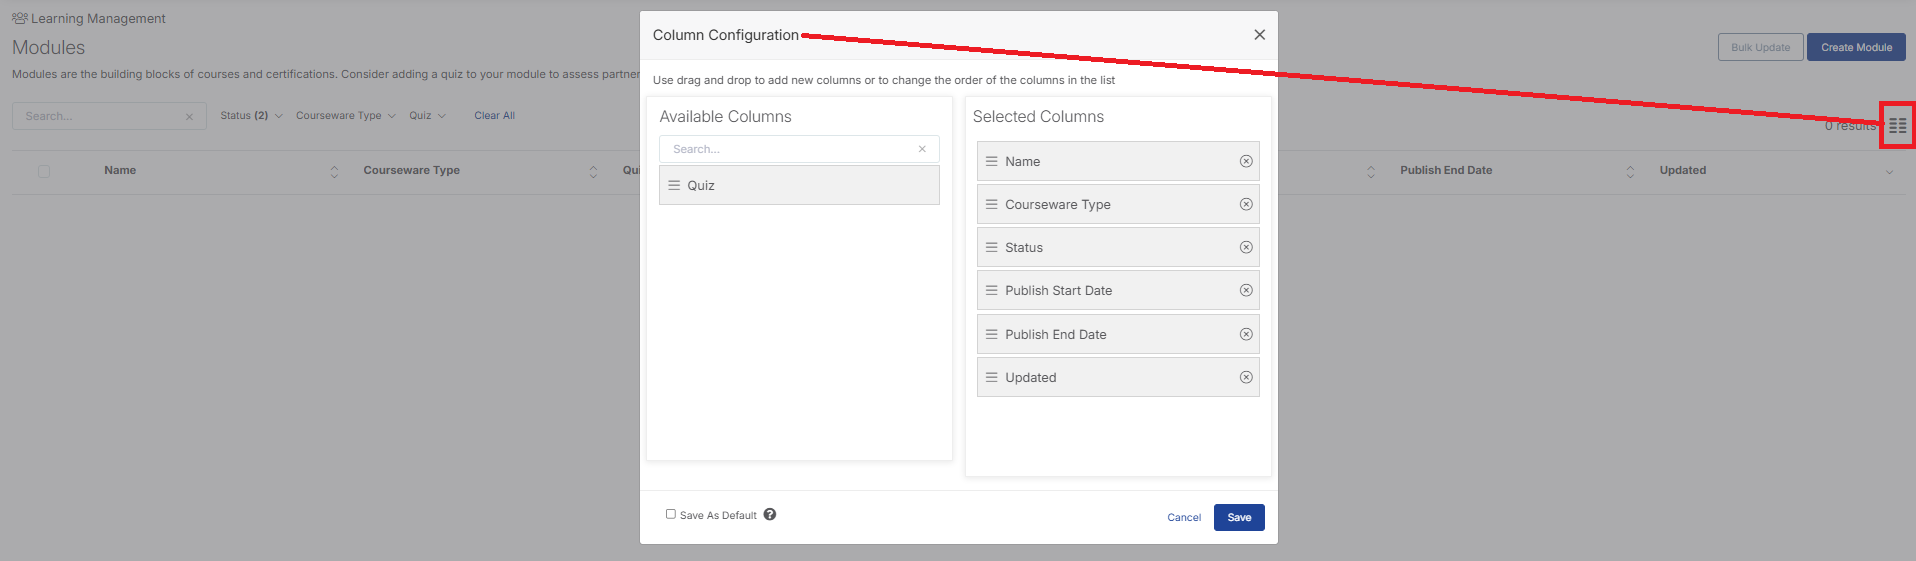The height and width of the screenshot is (561, 1916).
Task: Select Publish End Date selected row
Action: coord(1118,334)
